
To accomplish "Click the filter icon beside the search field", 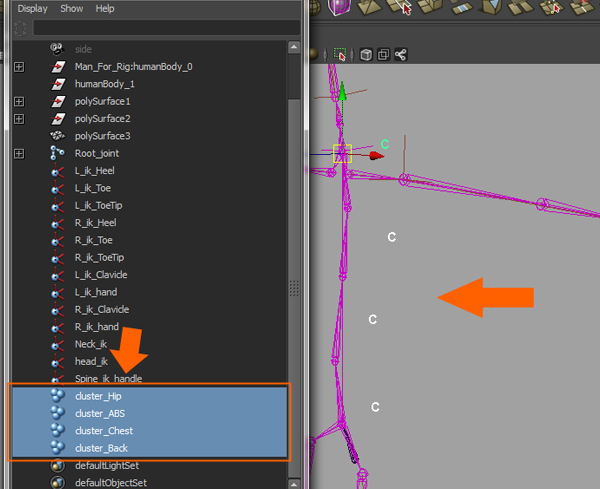I will (x=20, y=28).
